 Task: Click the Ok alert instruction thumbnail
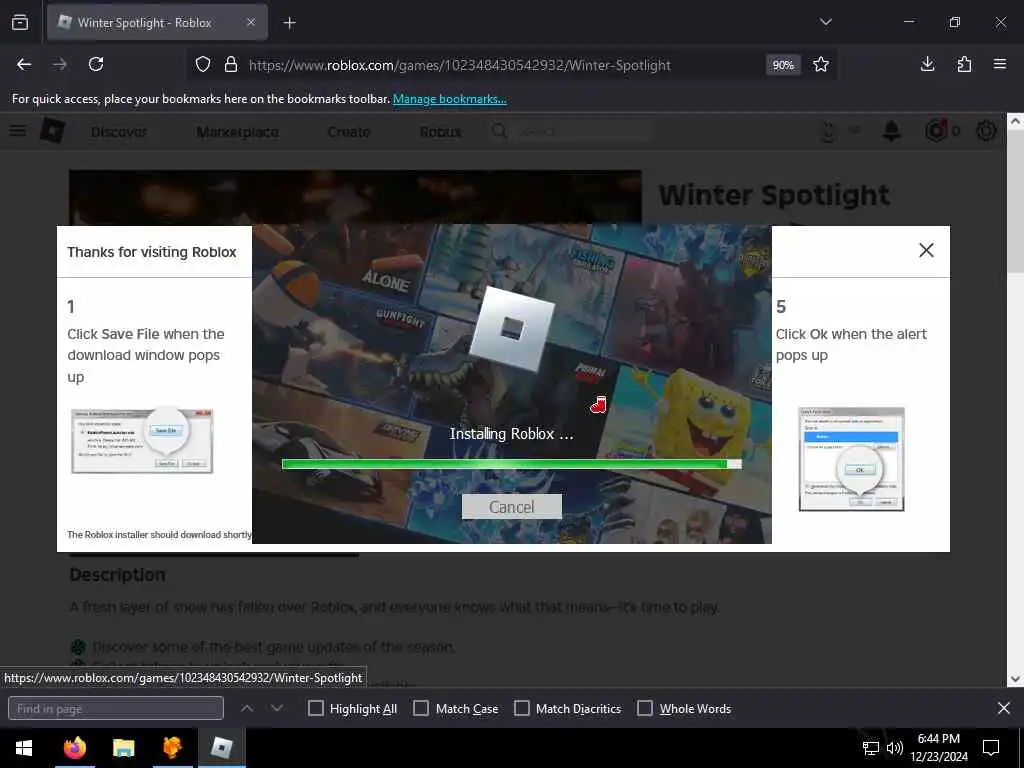tap(851, 459)
